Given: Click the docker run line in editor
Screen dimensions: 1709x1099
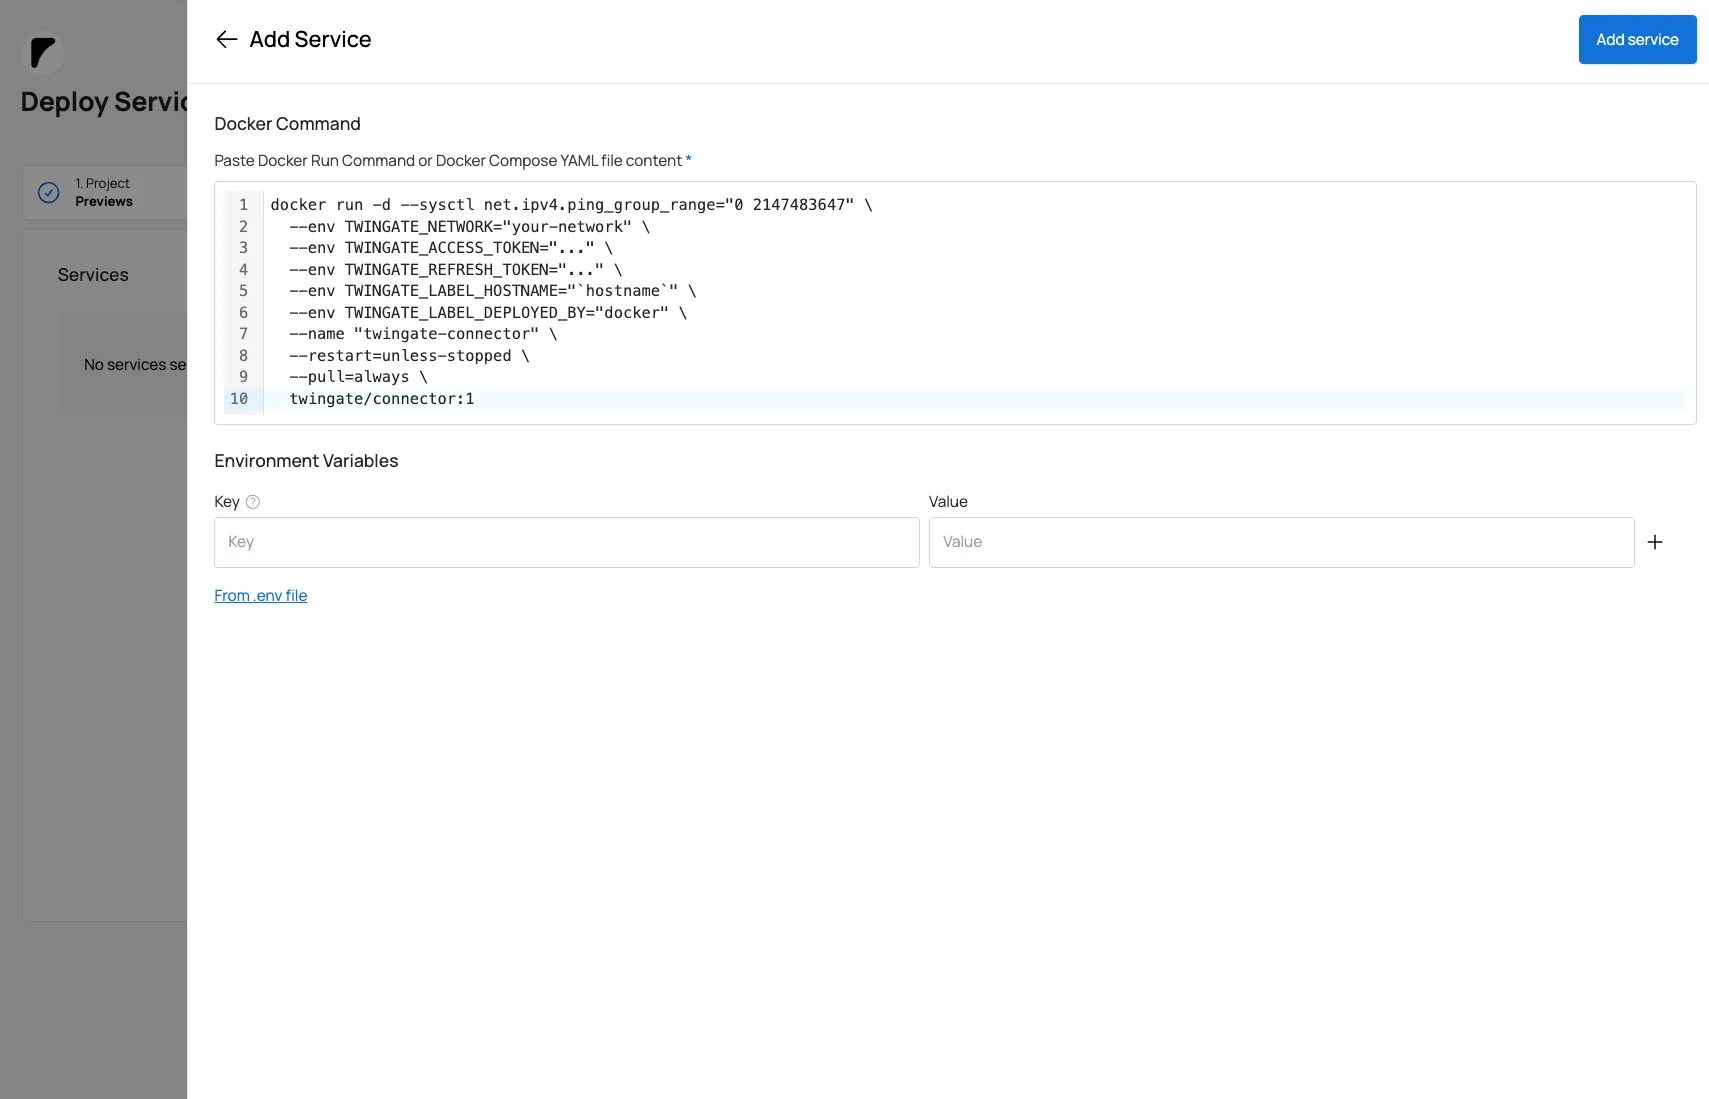Looking at the screenshot, I should tap(570, 205).
